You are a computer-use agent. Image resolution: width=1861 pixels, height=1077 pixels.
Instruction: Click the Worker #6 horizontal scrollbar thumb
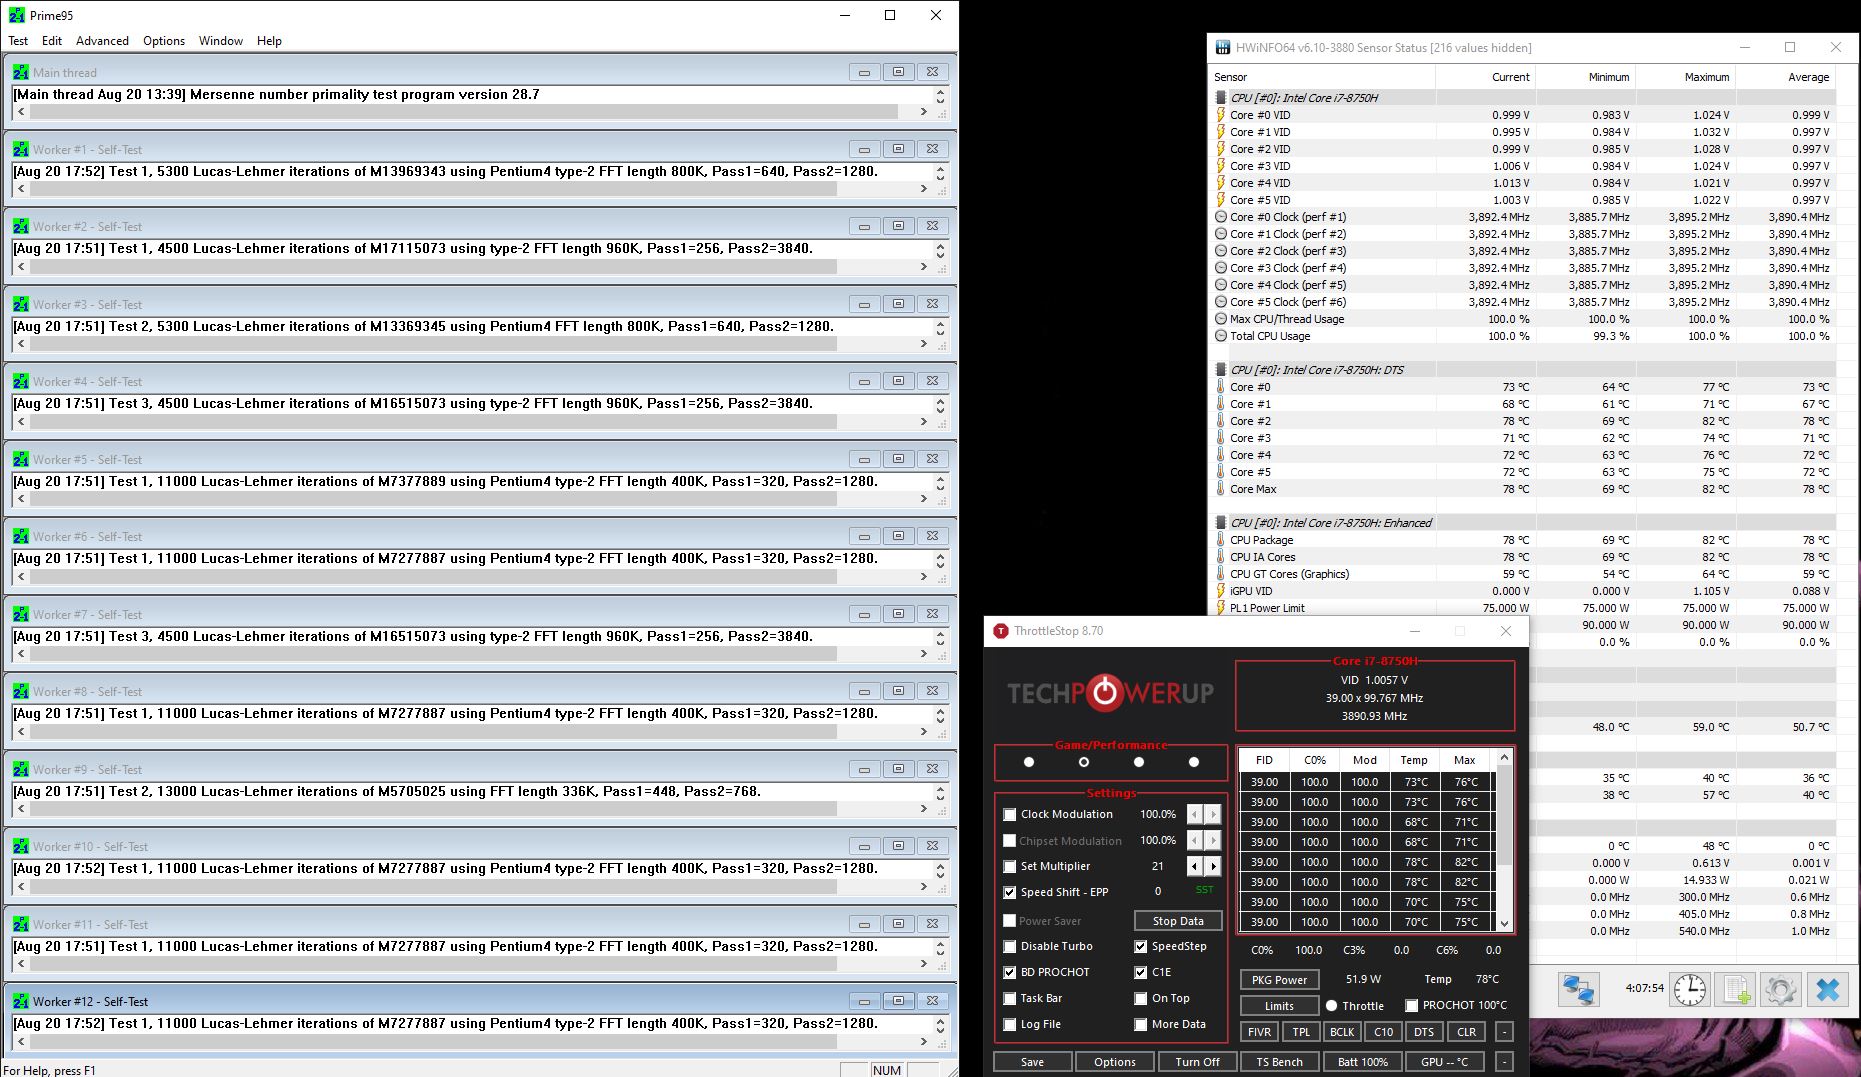coord(433,577)
